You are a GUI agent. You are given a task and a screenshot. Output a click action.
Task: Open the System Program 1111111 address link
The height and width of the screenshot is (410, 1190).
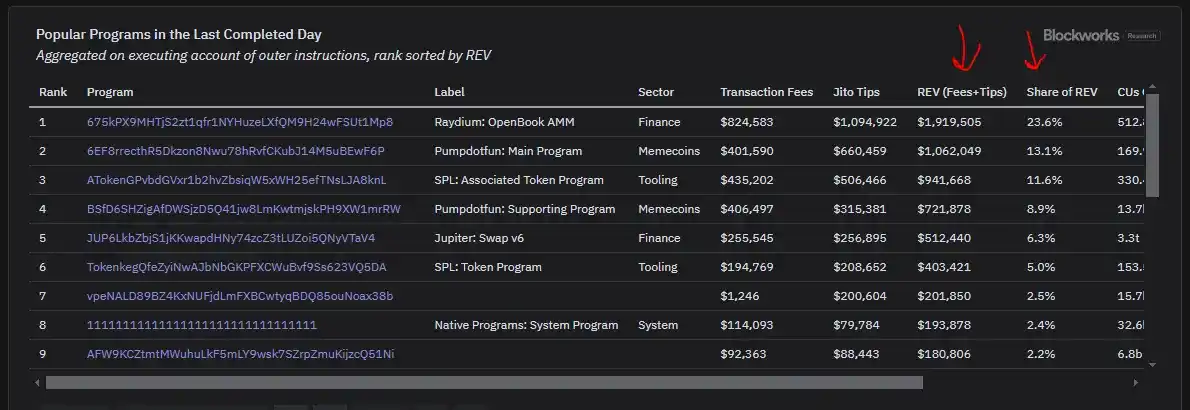pyautogui.click(x=202, y=325)
